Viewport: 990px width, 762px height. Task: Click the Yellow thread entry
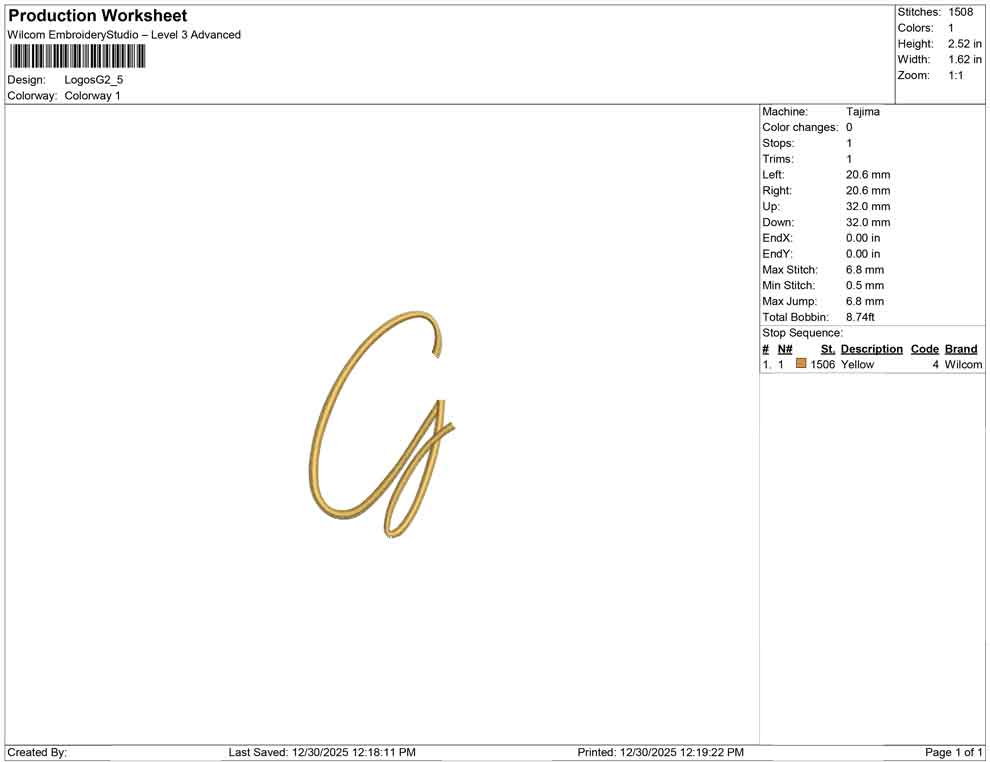pos(856,364)
